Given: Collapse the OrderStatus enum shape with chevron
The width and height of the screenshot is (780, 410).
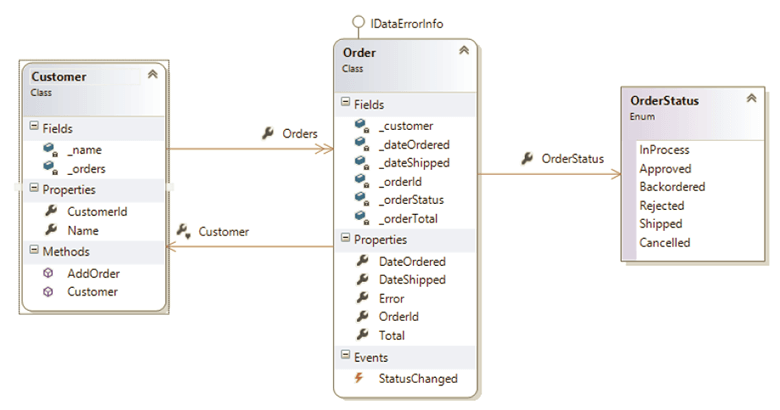Looking at the screenshot, I should click(x=751, y=98).
